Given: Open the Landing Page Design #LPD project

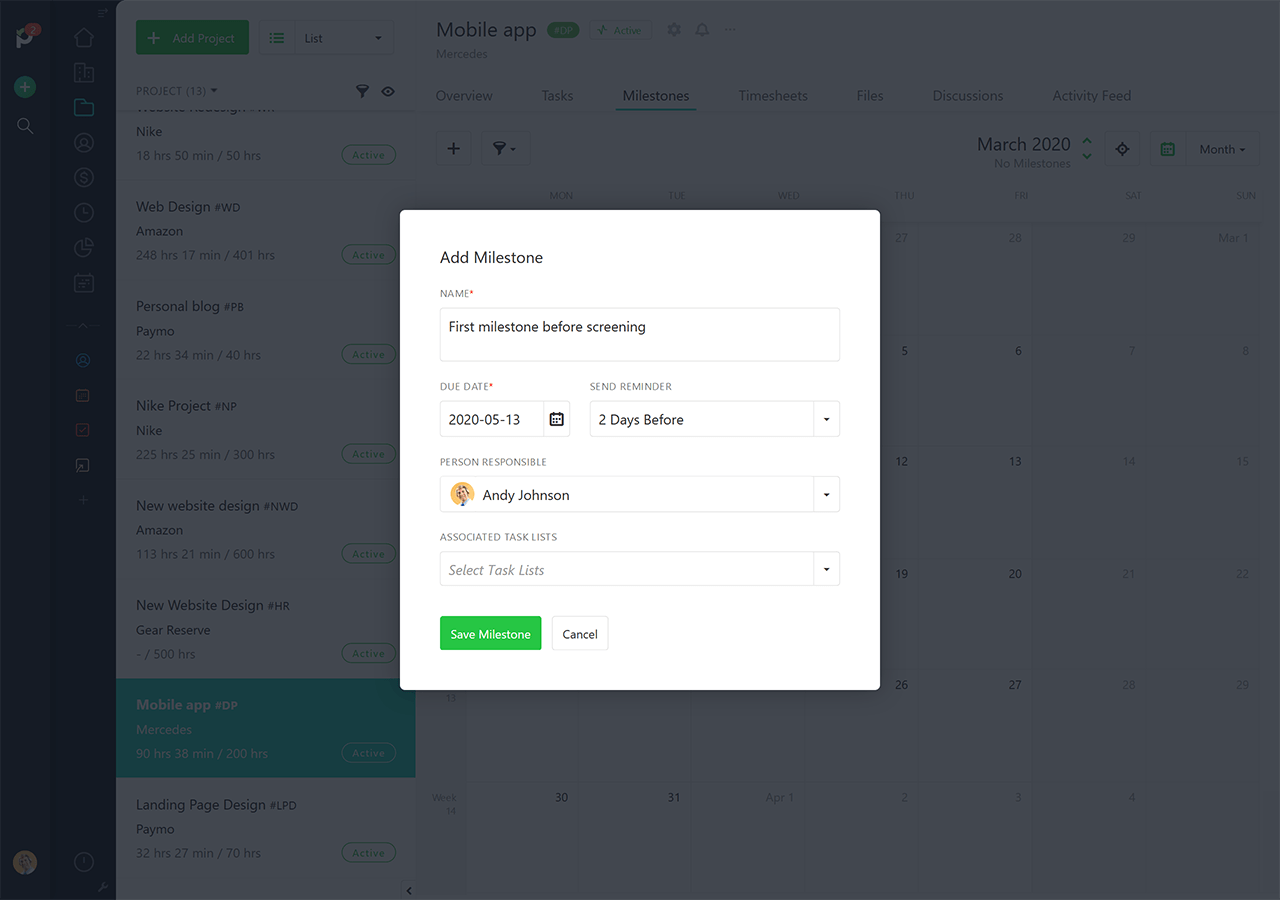Looking at the screenshot, I should (x=266, y=829).
